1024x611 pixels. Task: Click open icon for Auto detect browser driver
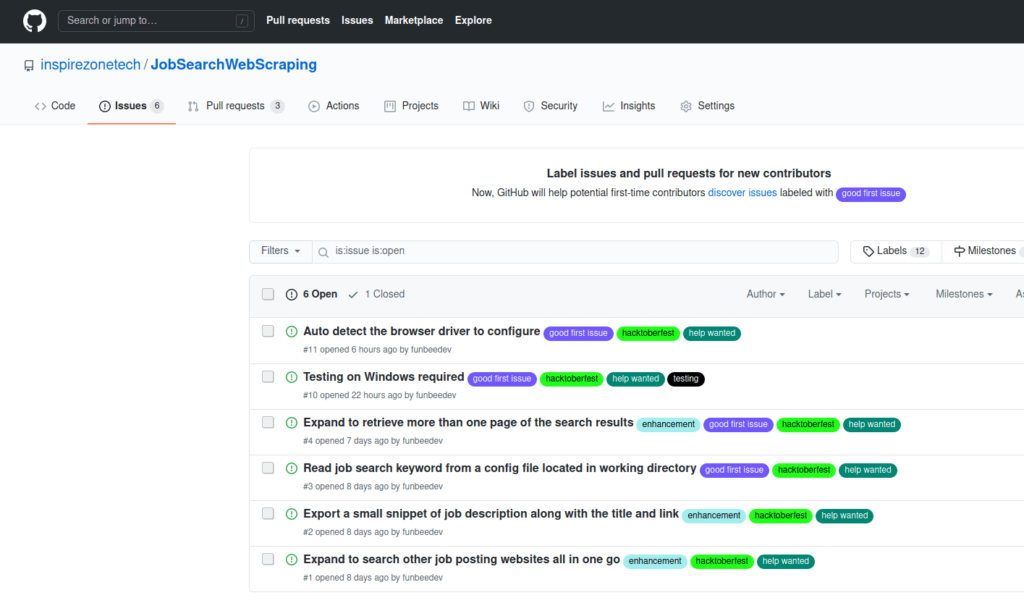(291, 332)
